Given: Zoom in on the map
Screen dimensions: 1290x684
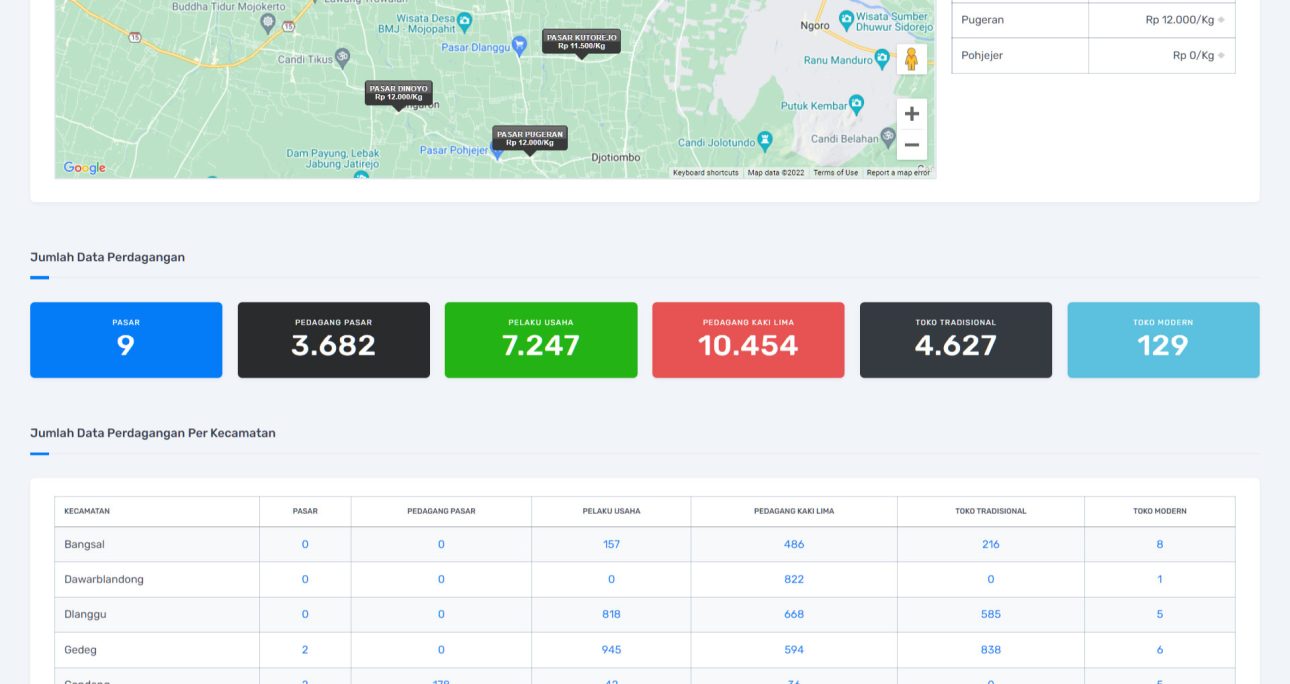Looking at the screenshot, I should pyautogui.click(x=911, y=114).
